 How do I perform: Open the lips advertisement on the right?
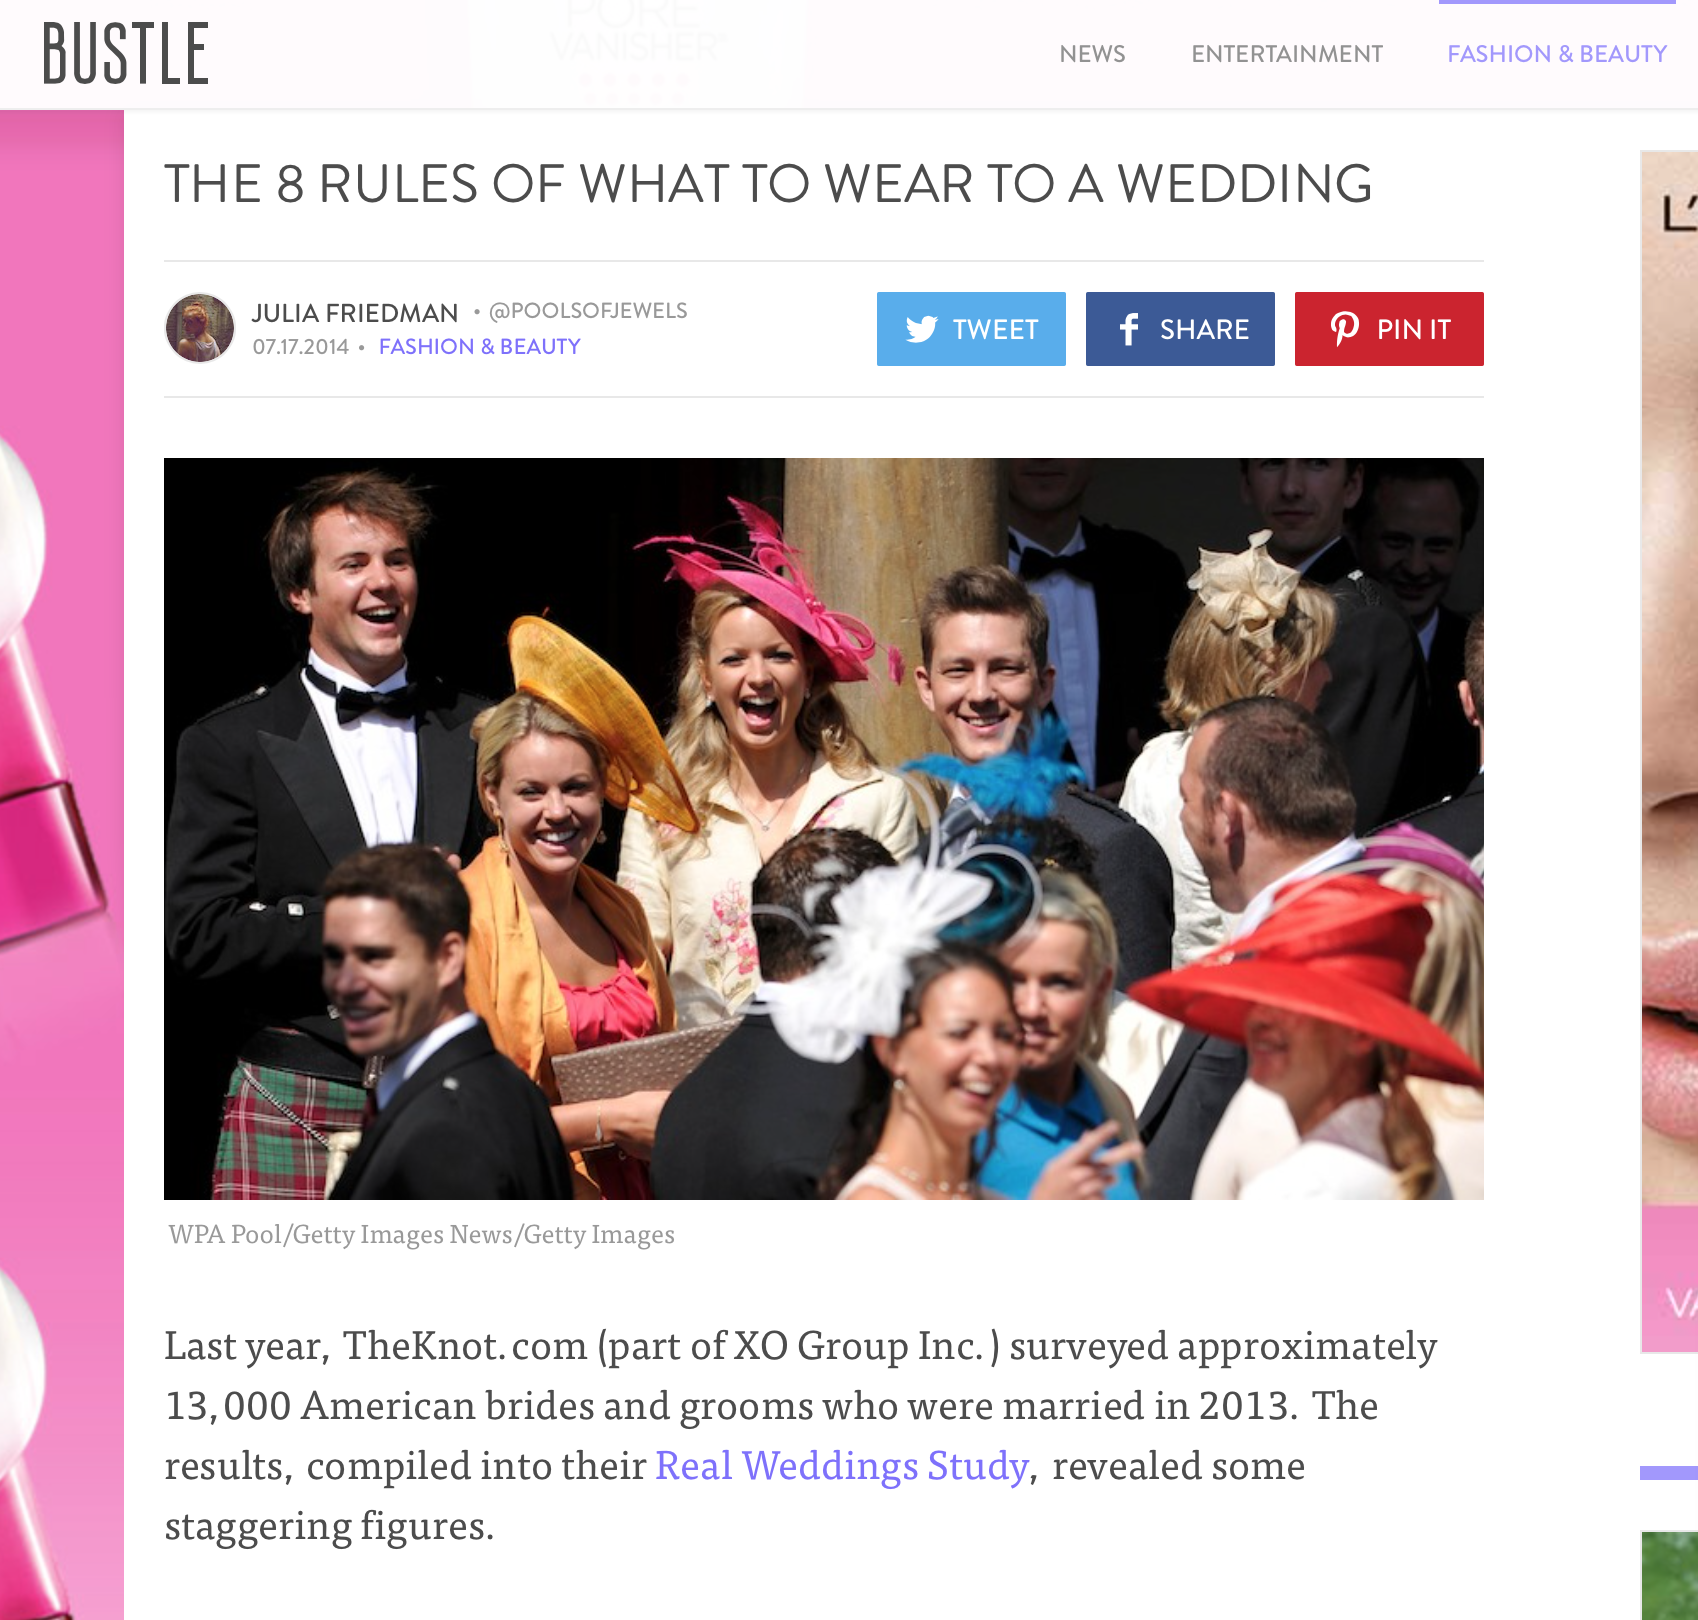click(1669, 750)
